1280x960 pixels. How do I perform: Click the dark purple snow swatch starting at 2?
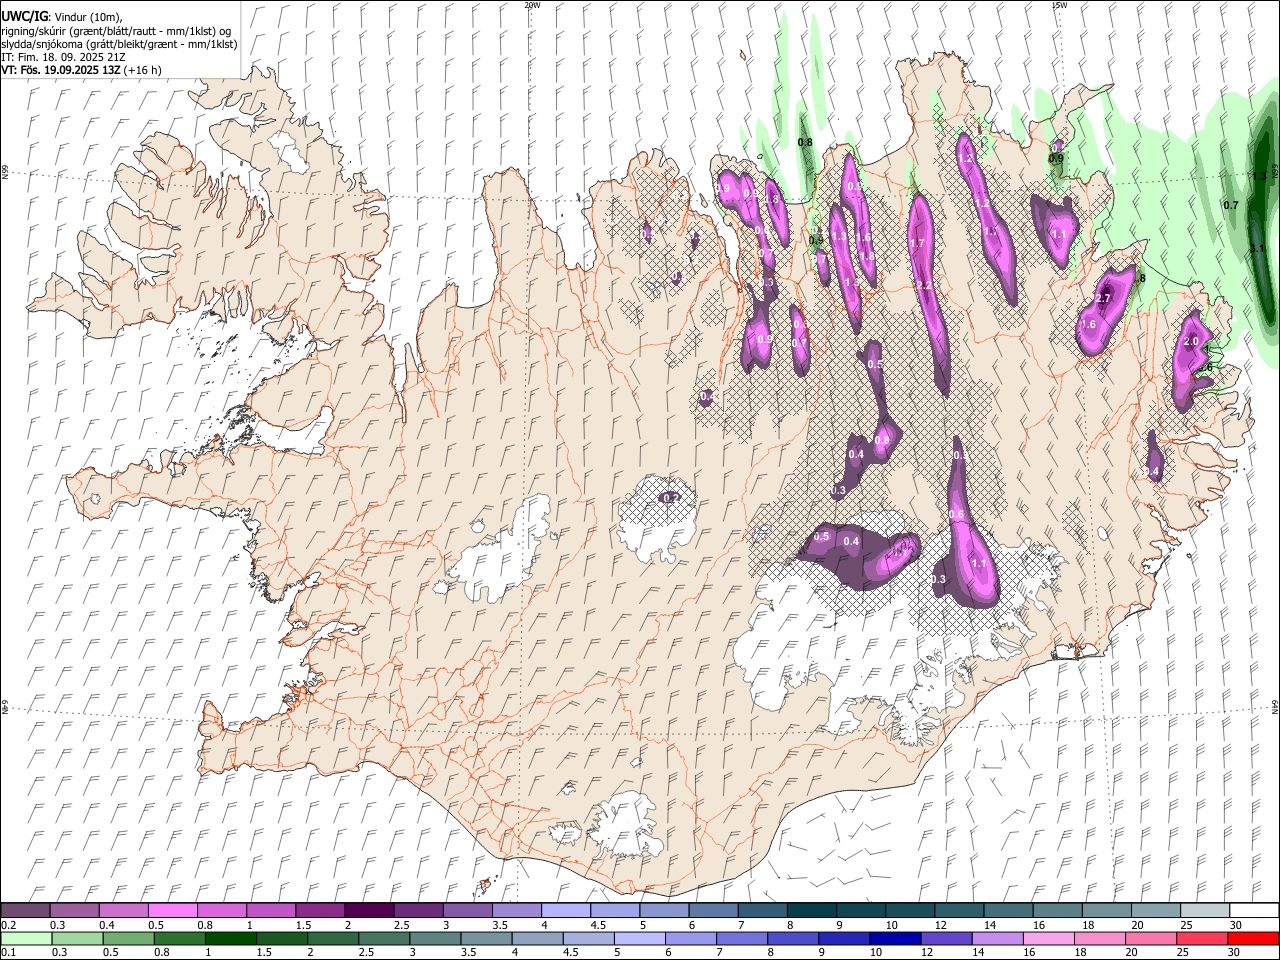coord(369,911)
